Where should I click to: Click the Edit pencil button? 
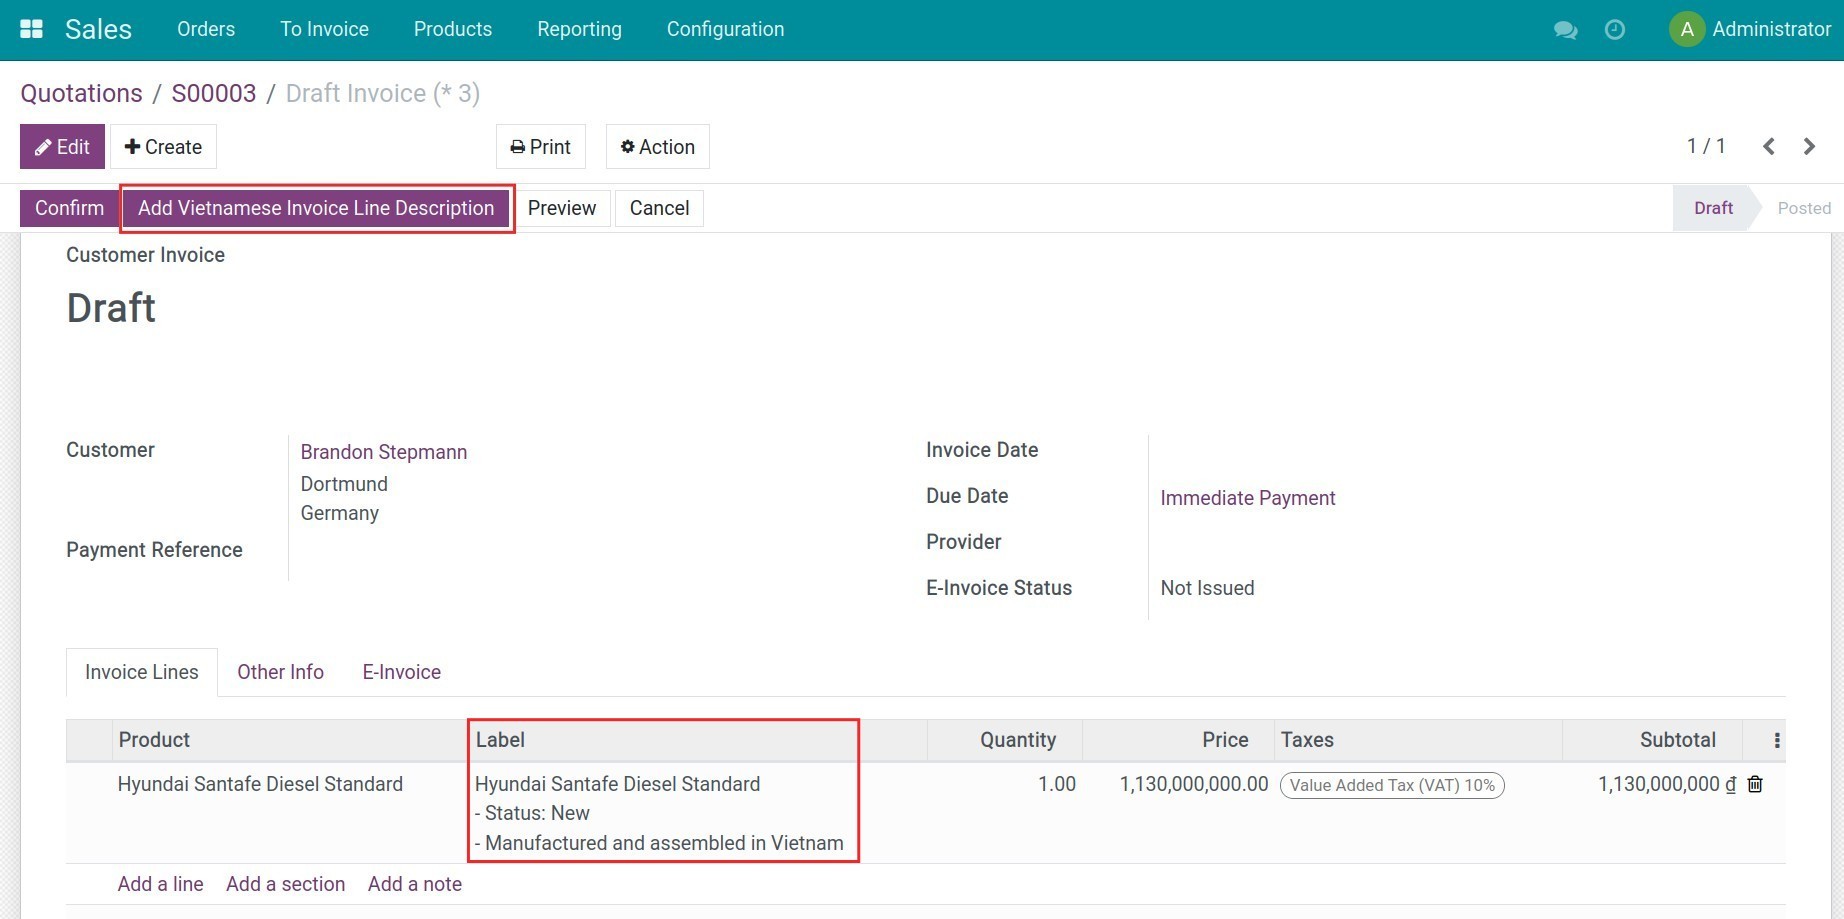62,146
